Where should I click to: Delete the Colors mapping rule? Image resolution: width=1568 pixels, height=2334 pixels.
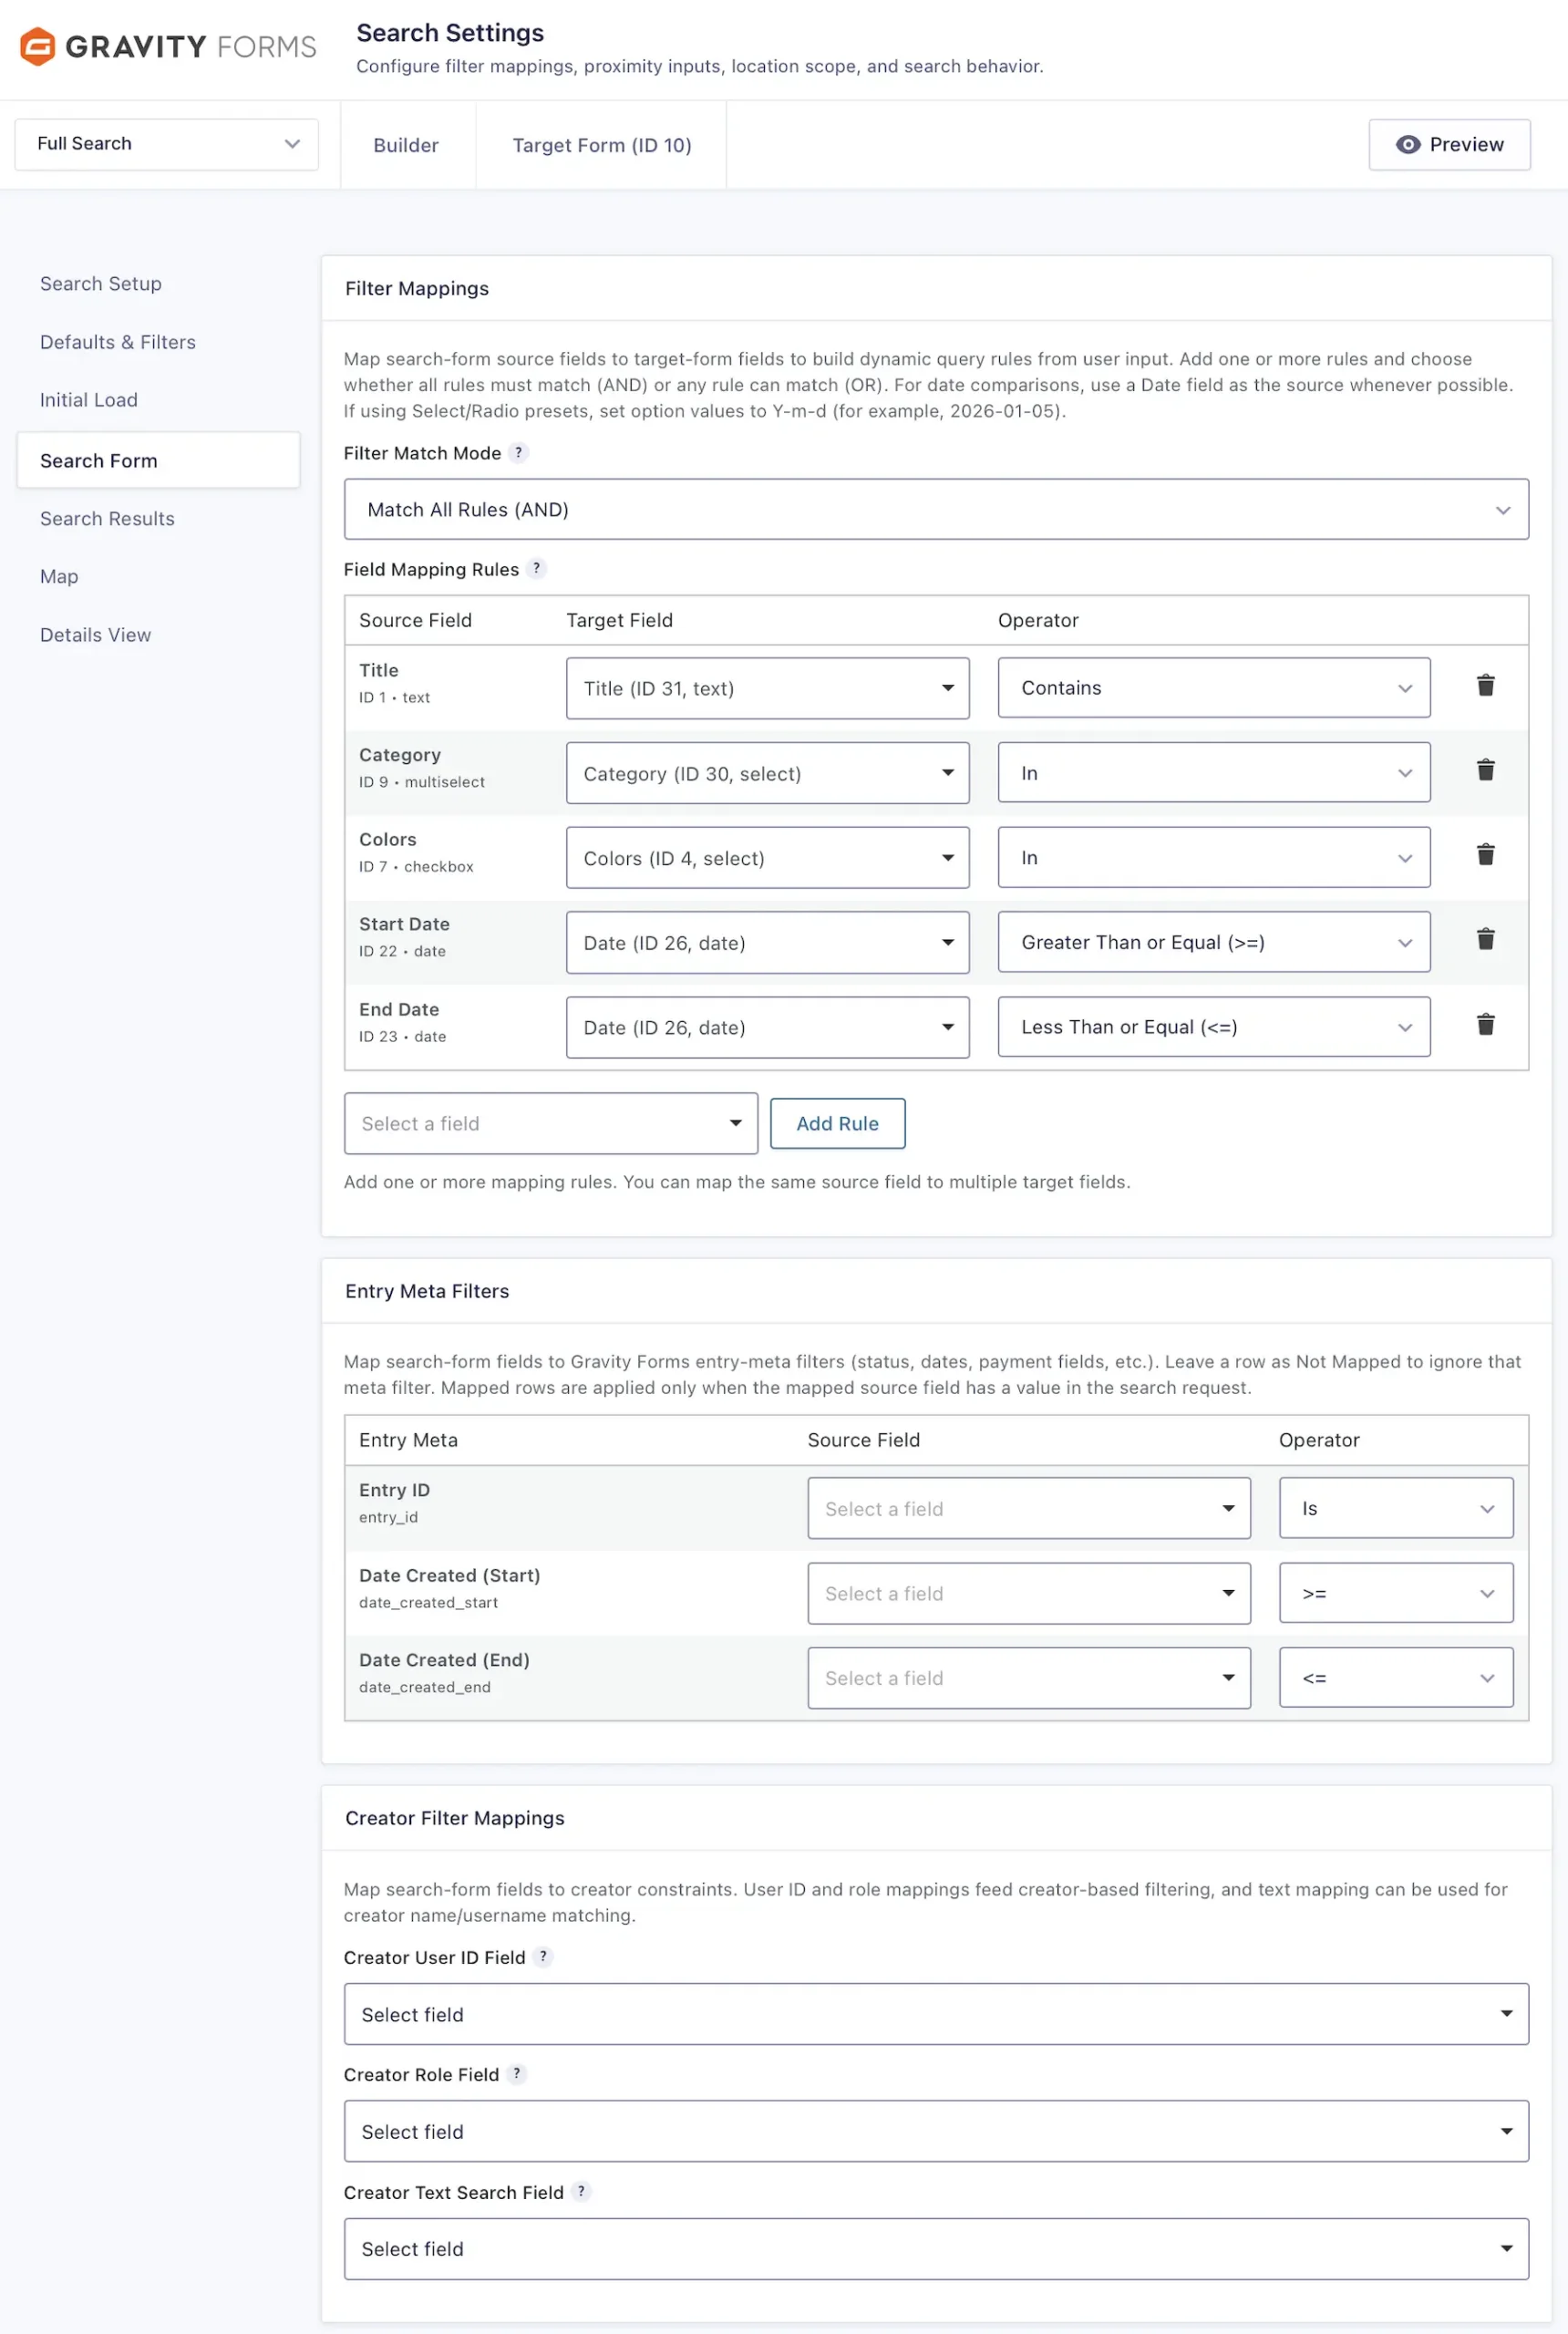[x=1485, y=855]
